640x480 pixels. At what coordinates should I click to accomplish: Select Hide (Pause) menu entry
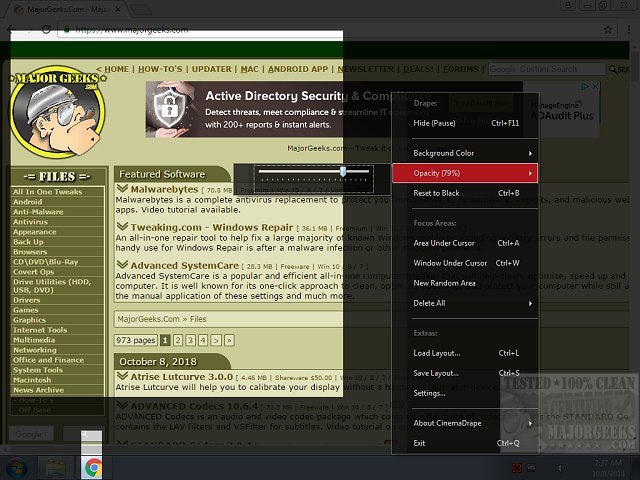click(465, 123)
